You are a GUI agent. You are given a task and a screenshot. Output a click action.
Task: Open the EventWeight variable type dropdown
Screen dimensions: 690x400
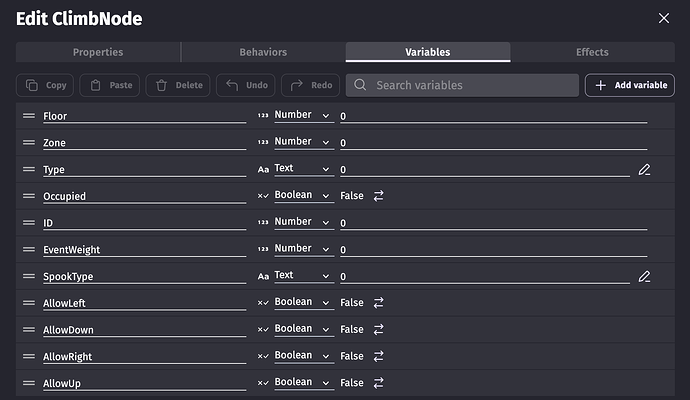[x=304, y=249]
